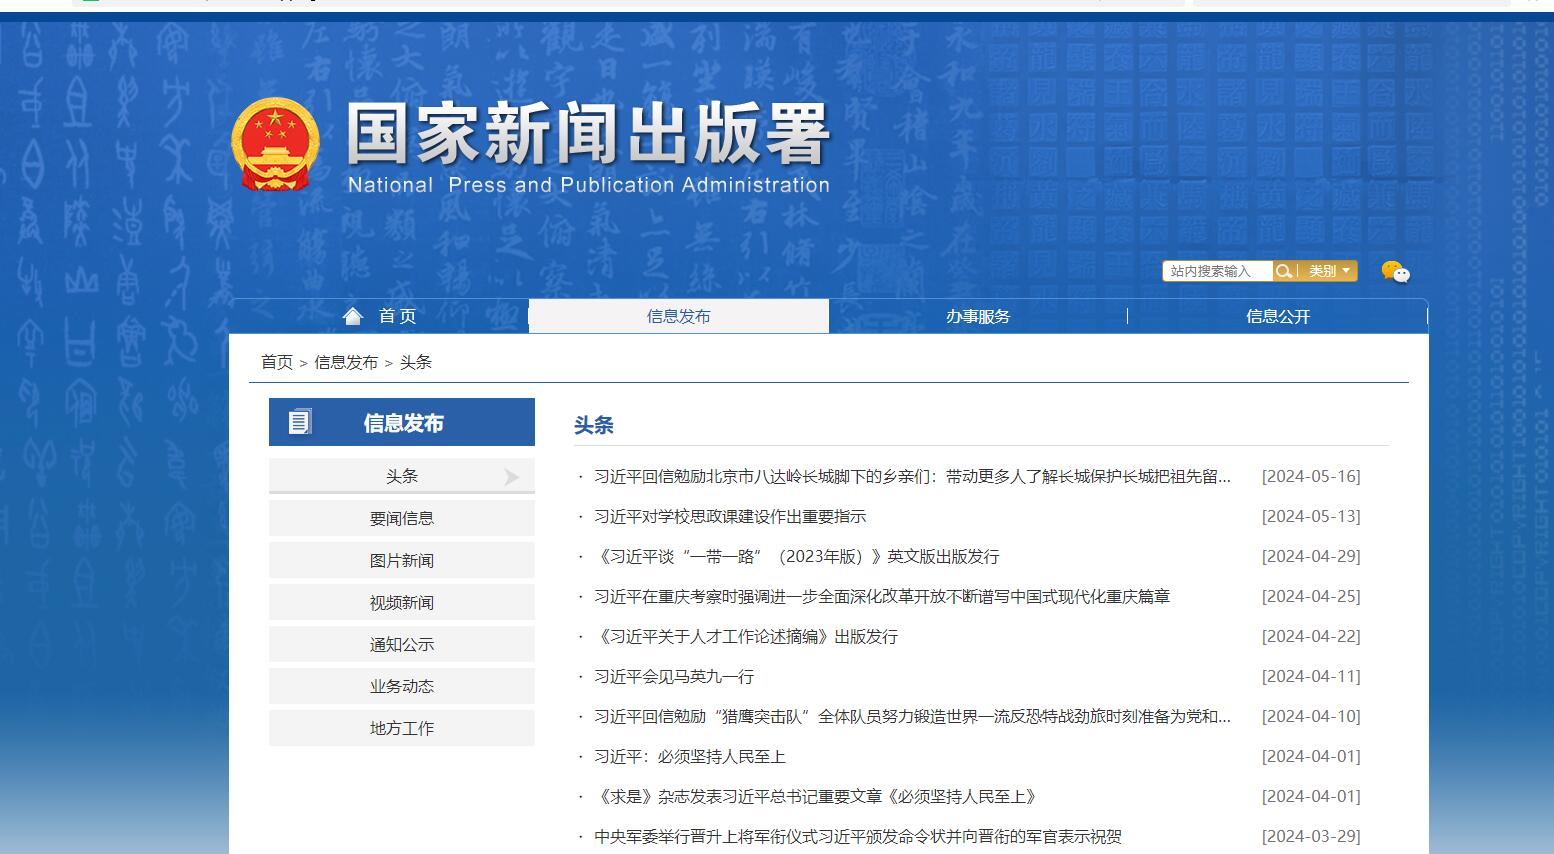Click date text [2024-05-16]
This screenshot has height=854, width=1554.
[x=1311, y=476]
